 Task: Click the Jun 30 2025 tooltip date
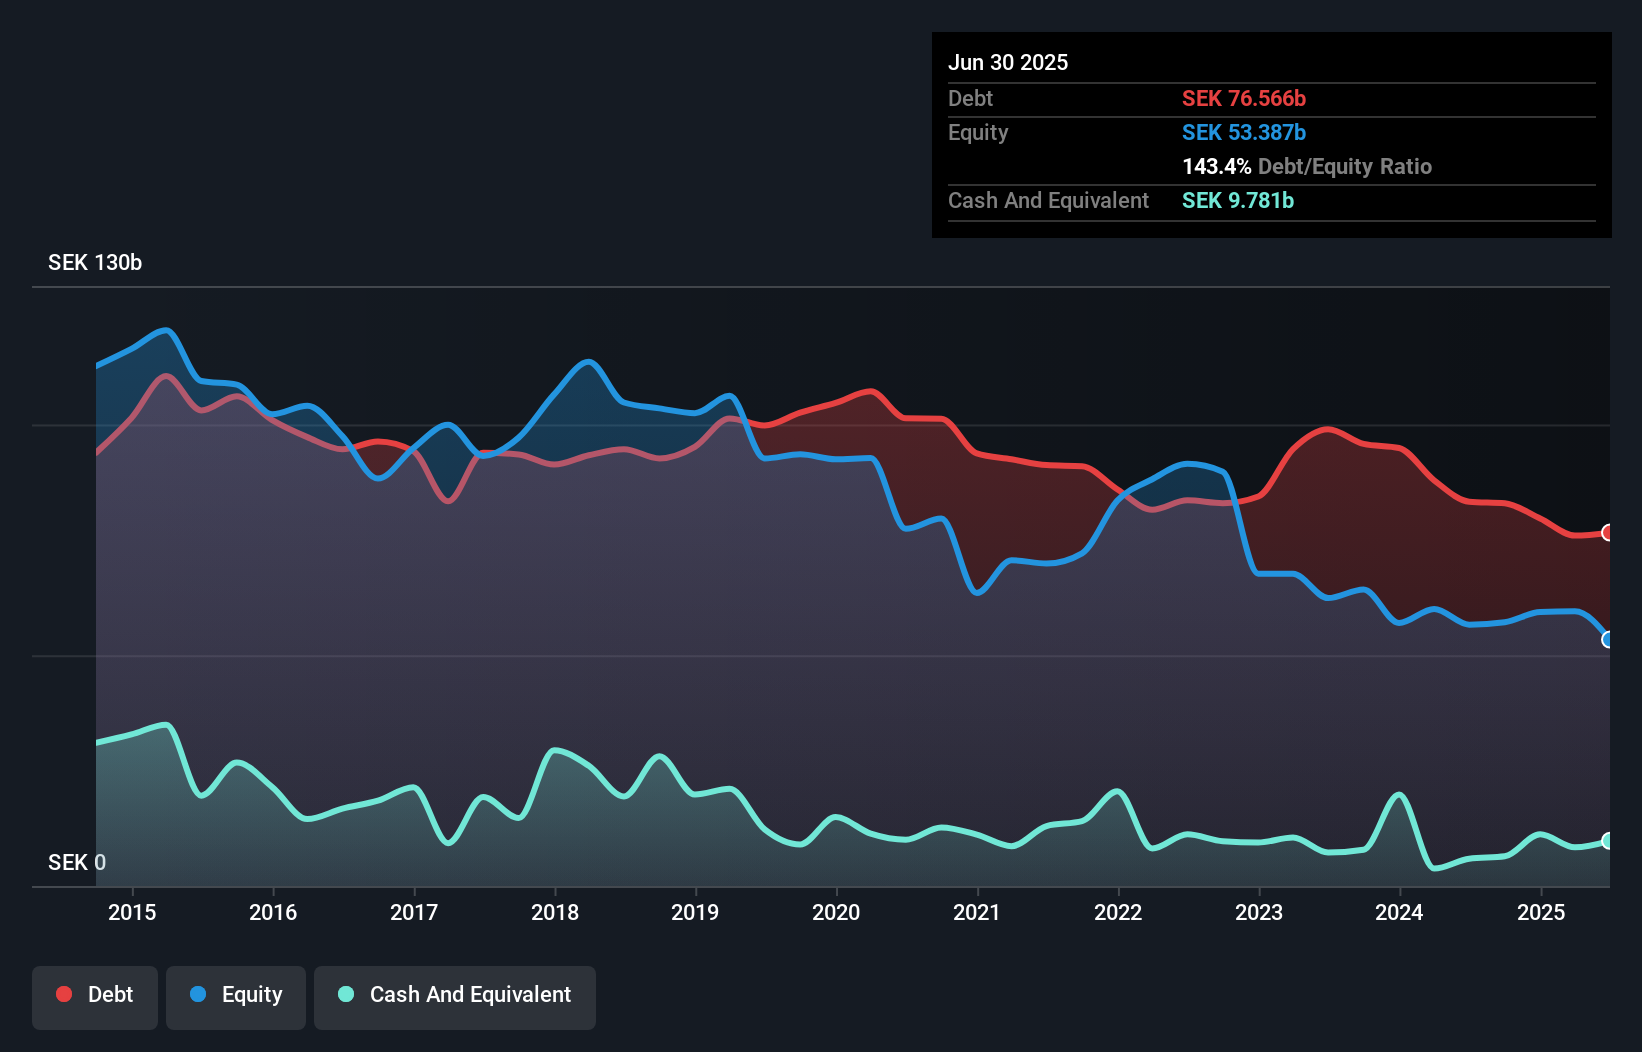coord(1008,63)
